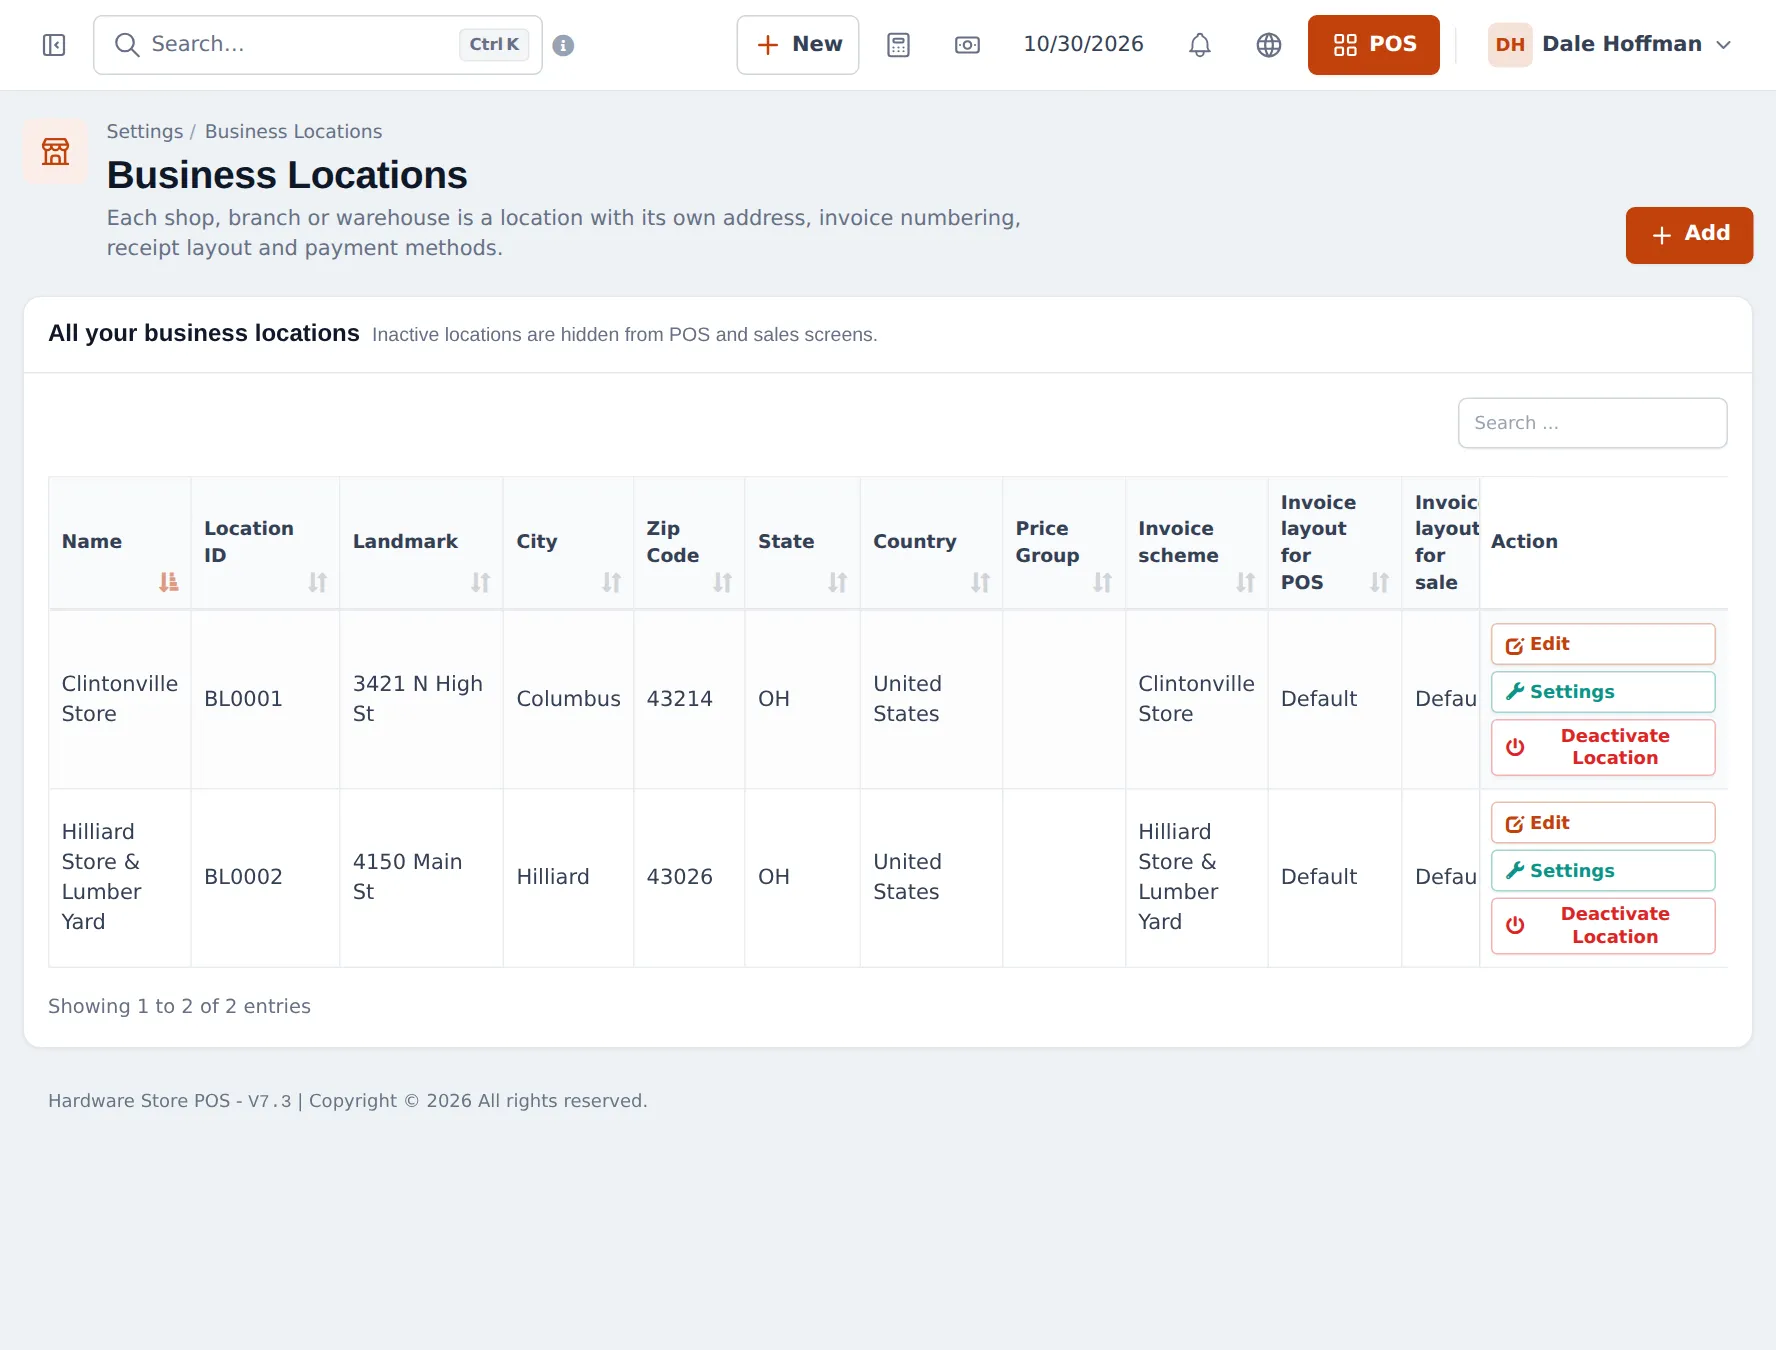Add a new business location

click(x=1689, y=235)
